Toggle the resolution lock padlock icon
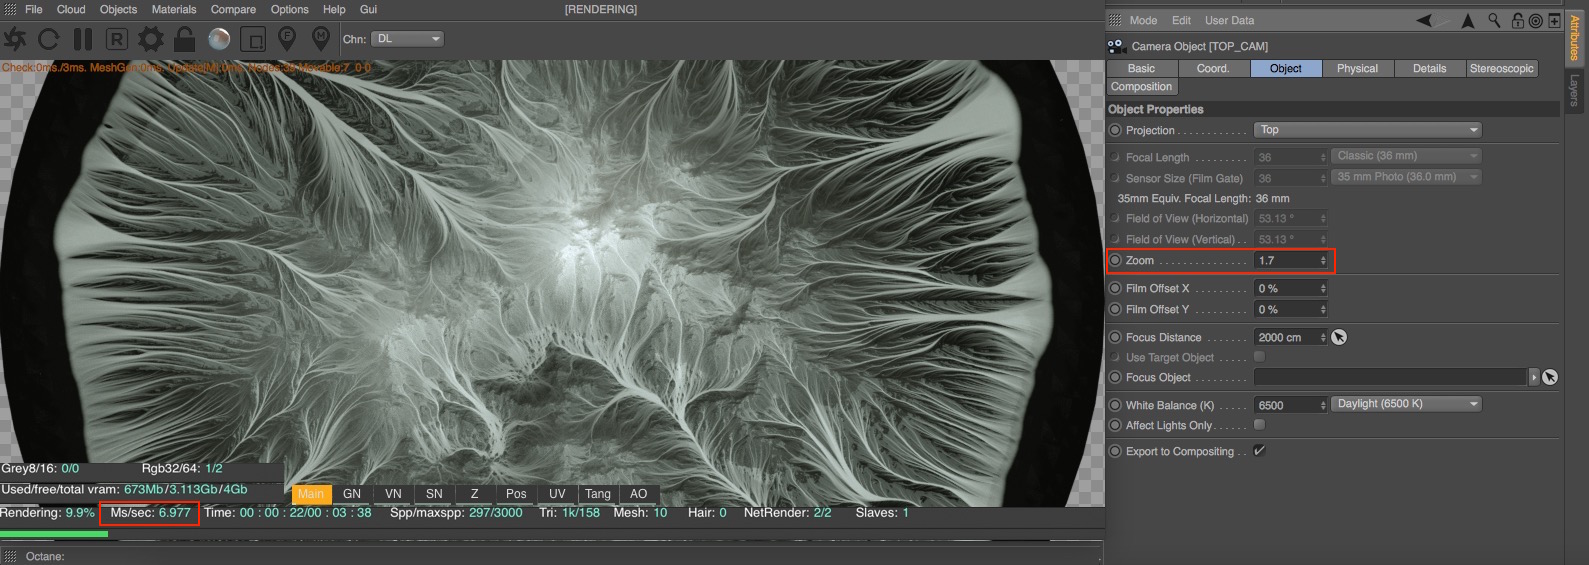Image resolution: width=1589 pixels, height=565 pixels. coord(184,39)
